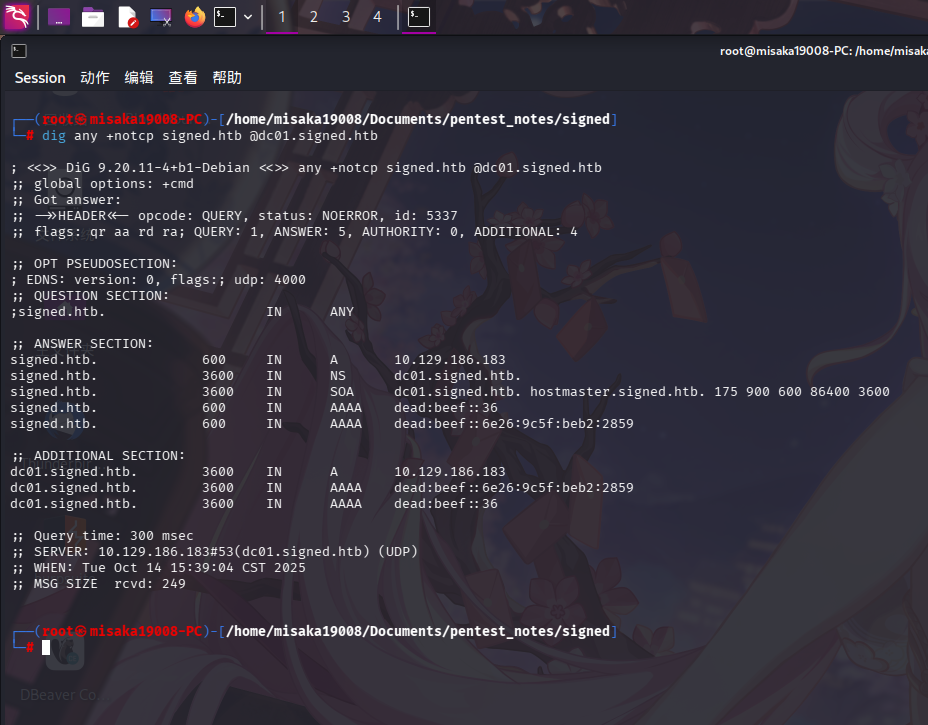The height and width of the screenshot is (725, 928).
Task: Click the dig command line text
Action: pos(210,136)
